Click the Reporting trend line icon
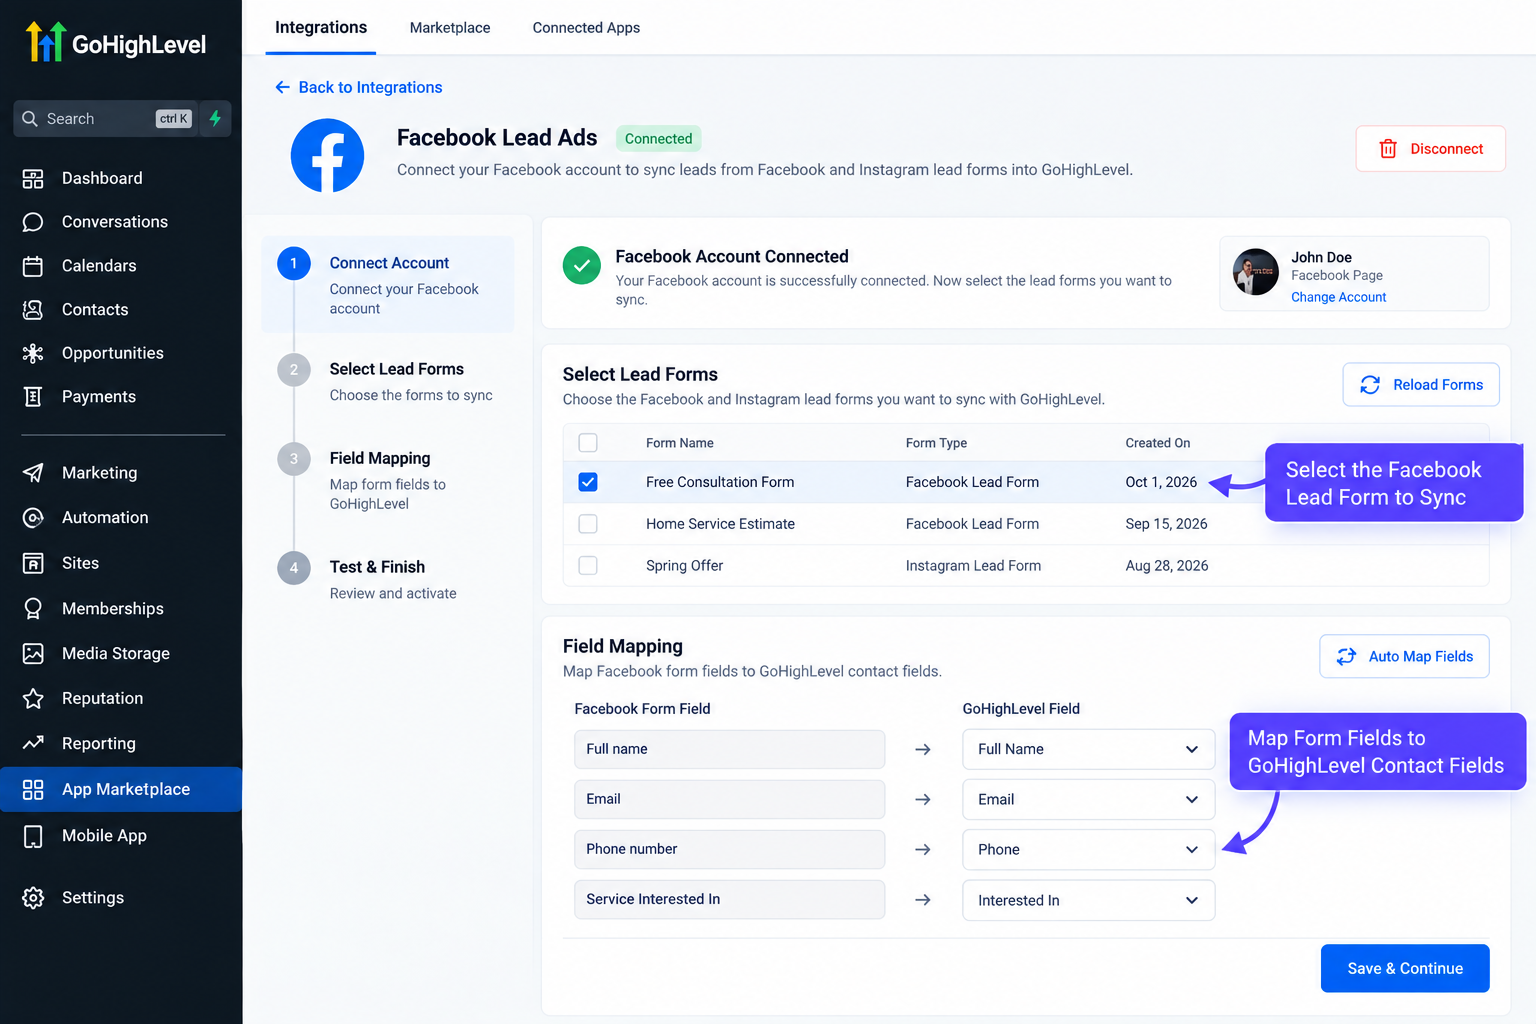 point(33,743)
